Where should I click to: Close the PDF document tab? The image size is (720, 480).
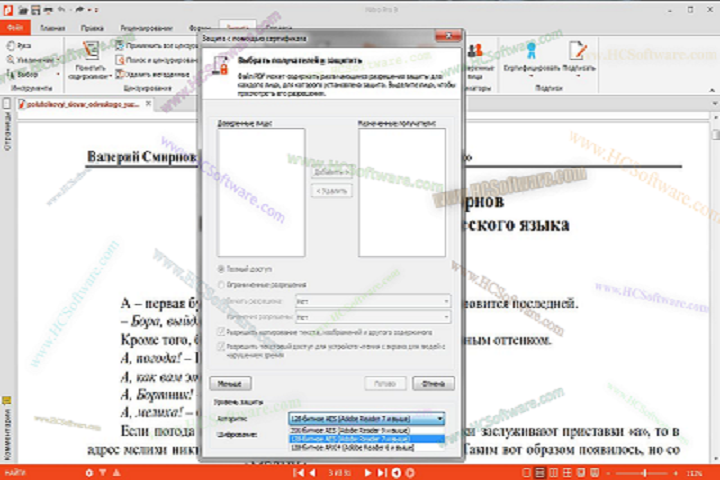pos(148,104)
